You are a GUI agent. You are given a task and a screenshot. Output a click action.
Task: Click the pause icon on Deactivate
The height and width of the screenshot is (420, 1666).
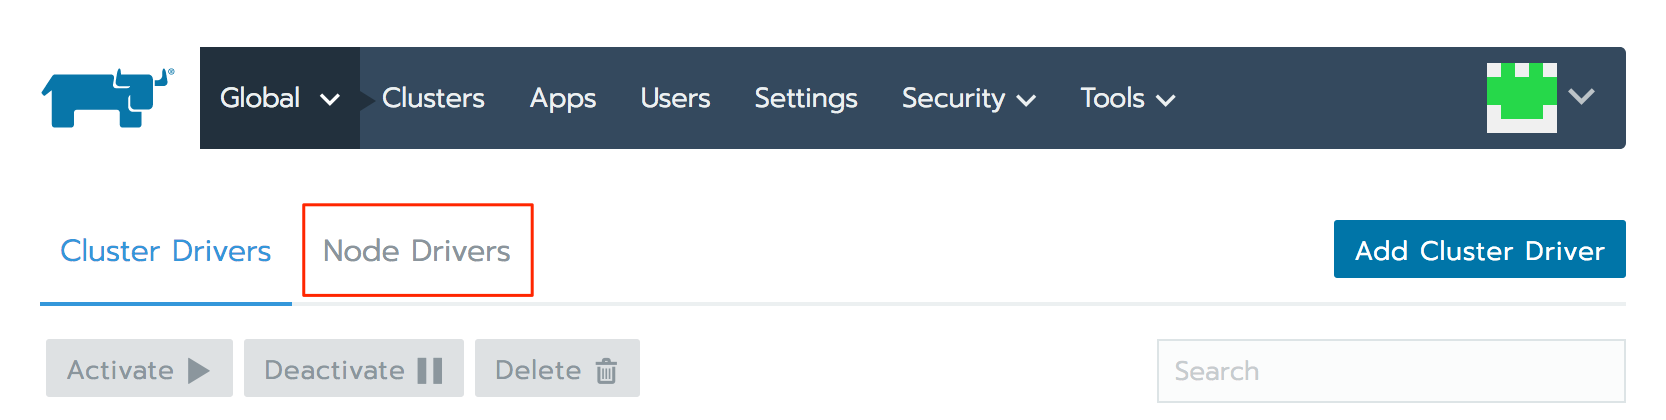(x=430, y=371)
